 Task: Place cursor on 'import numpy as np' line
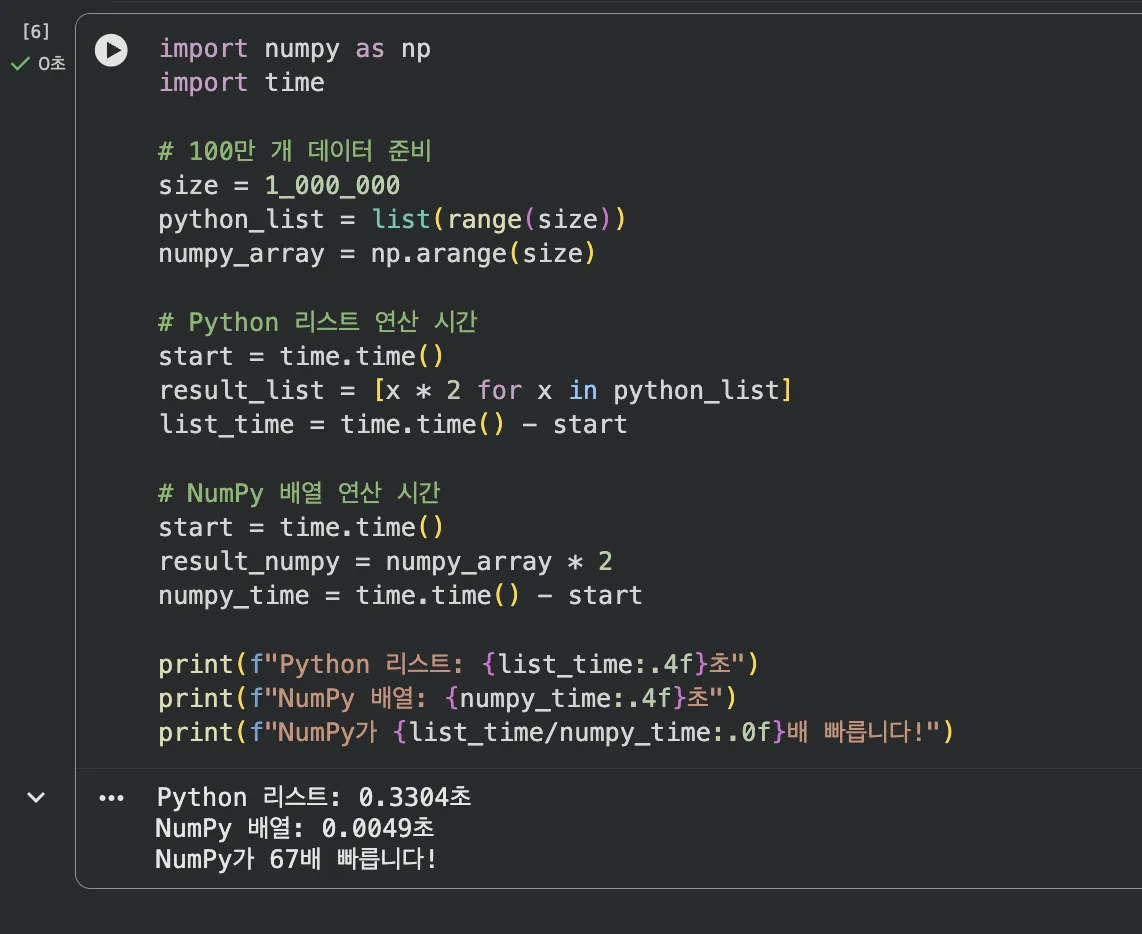[x=294, y=48]
